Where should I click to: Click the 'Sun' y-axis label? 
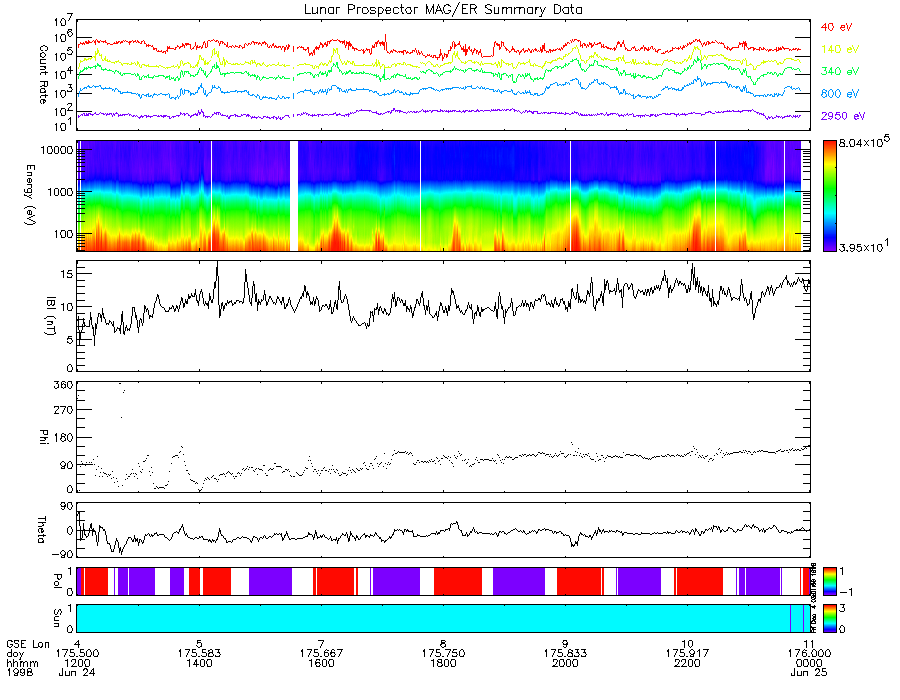click(57, 617)
